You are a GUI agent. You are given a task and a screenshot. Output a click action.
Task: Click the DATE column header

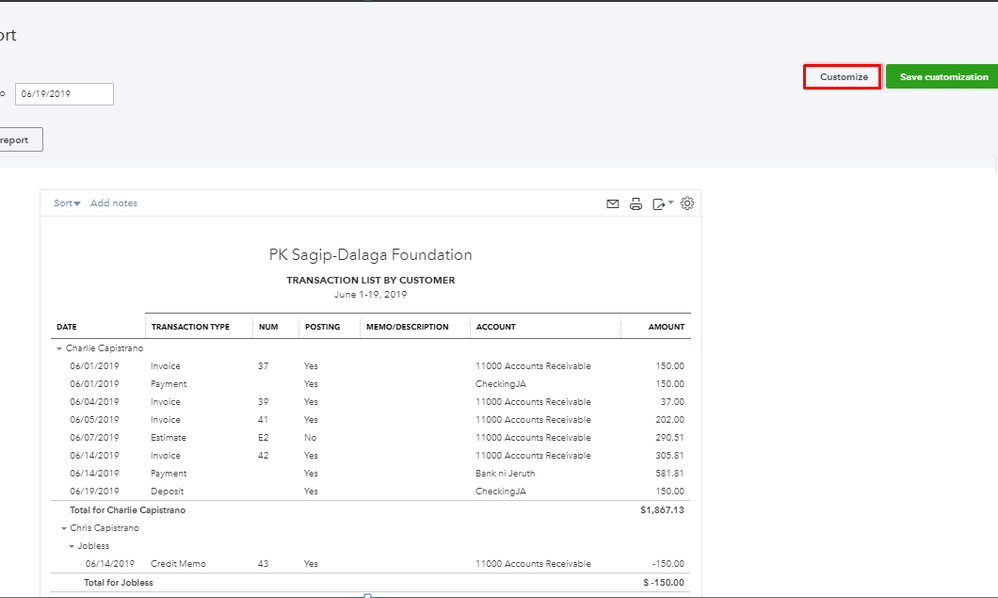(x=67, y=327)
